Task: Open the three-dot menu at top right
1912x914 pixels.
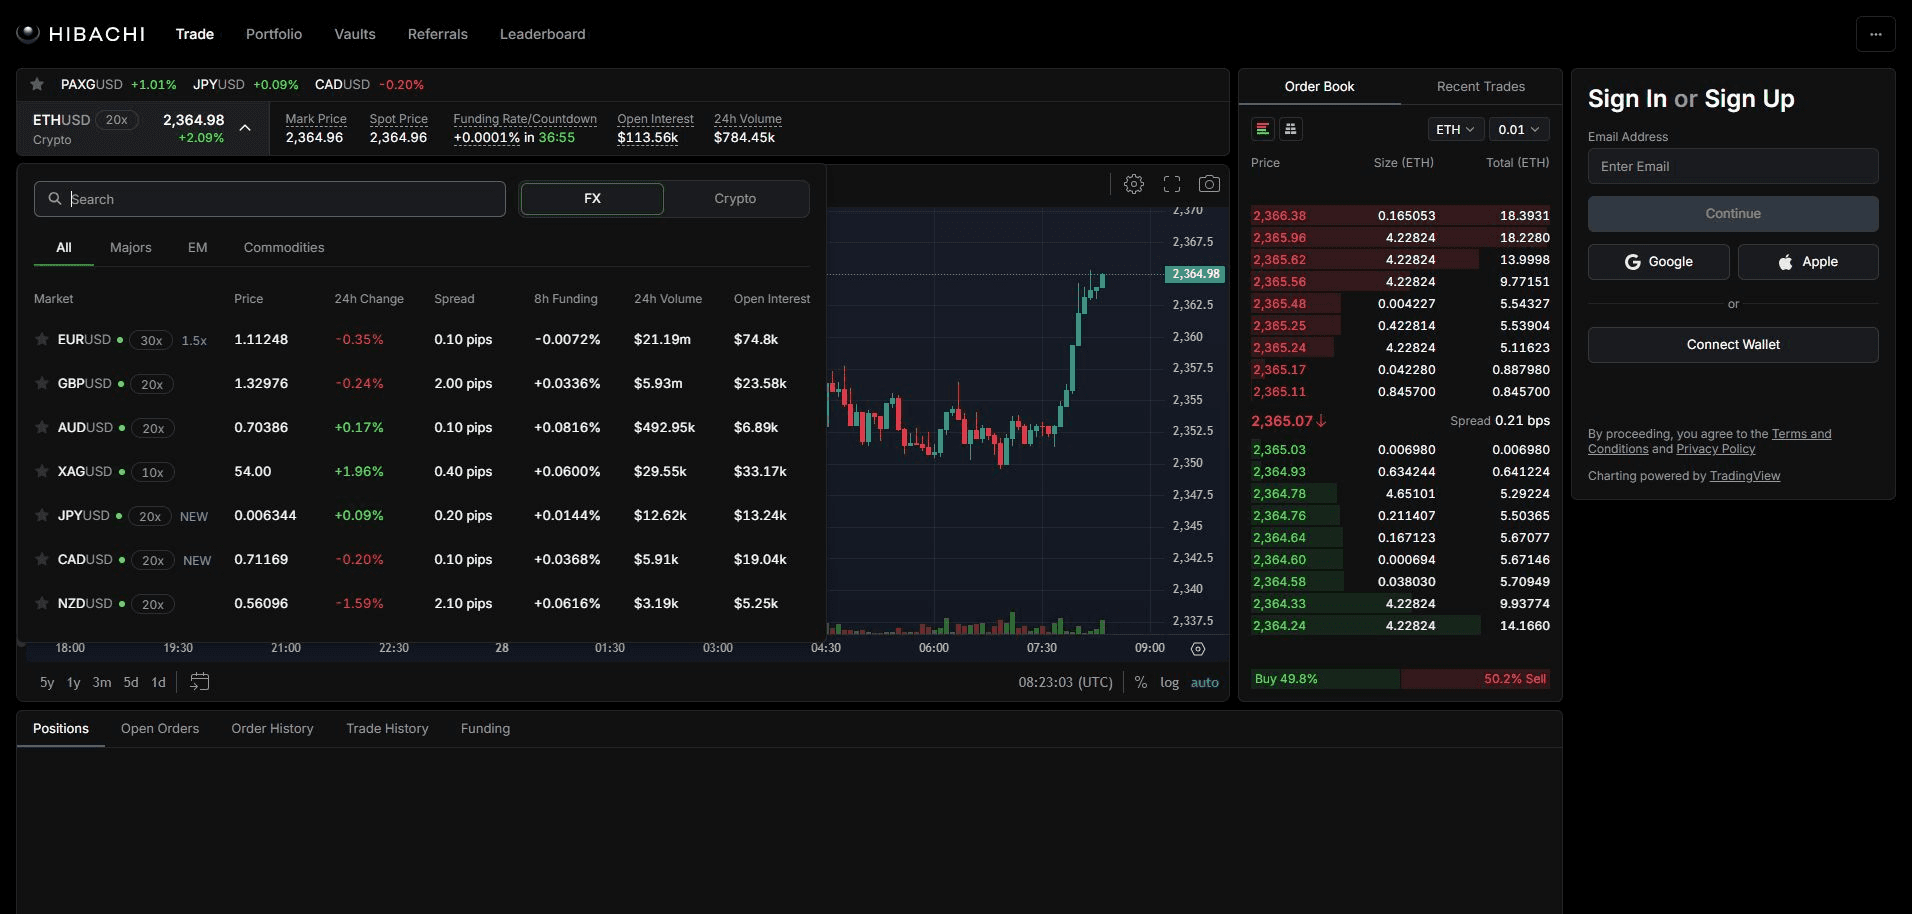Action: point(1875,34)
